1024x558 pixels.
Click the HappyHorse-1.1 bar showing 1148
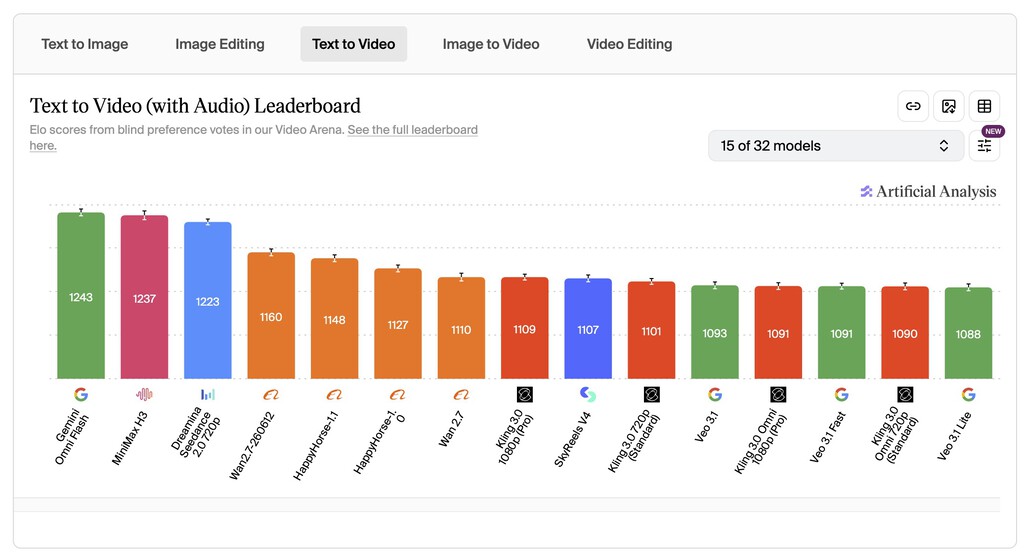[334, 318]
